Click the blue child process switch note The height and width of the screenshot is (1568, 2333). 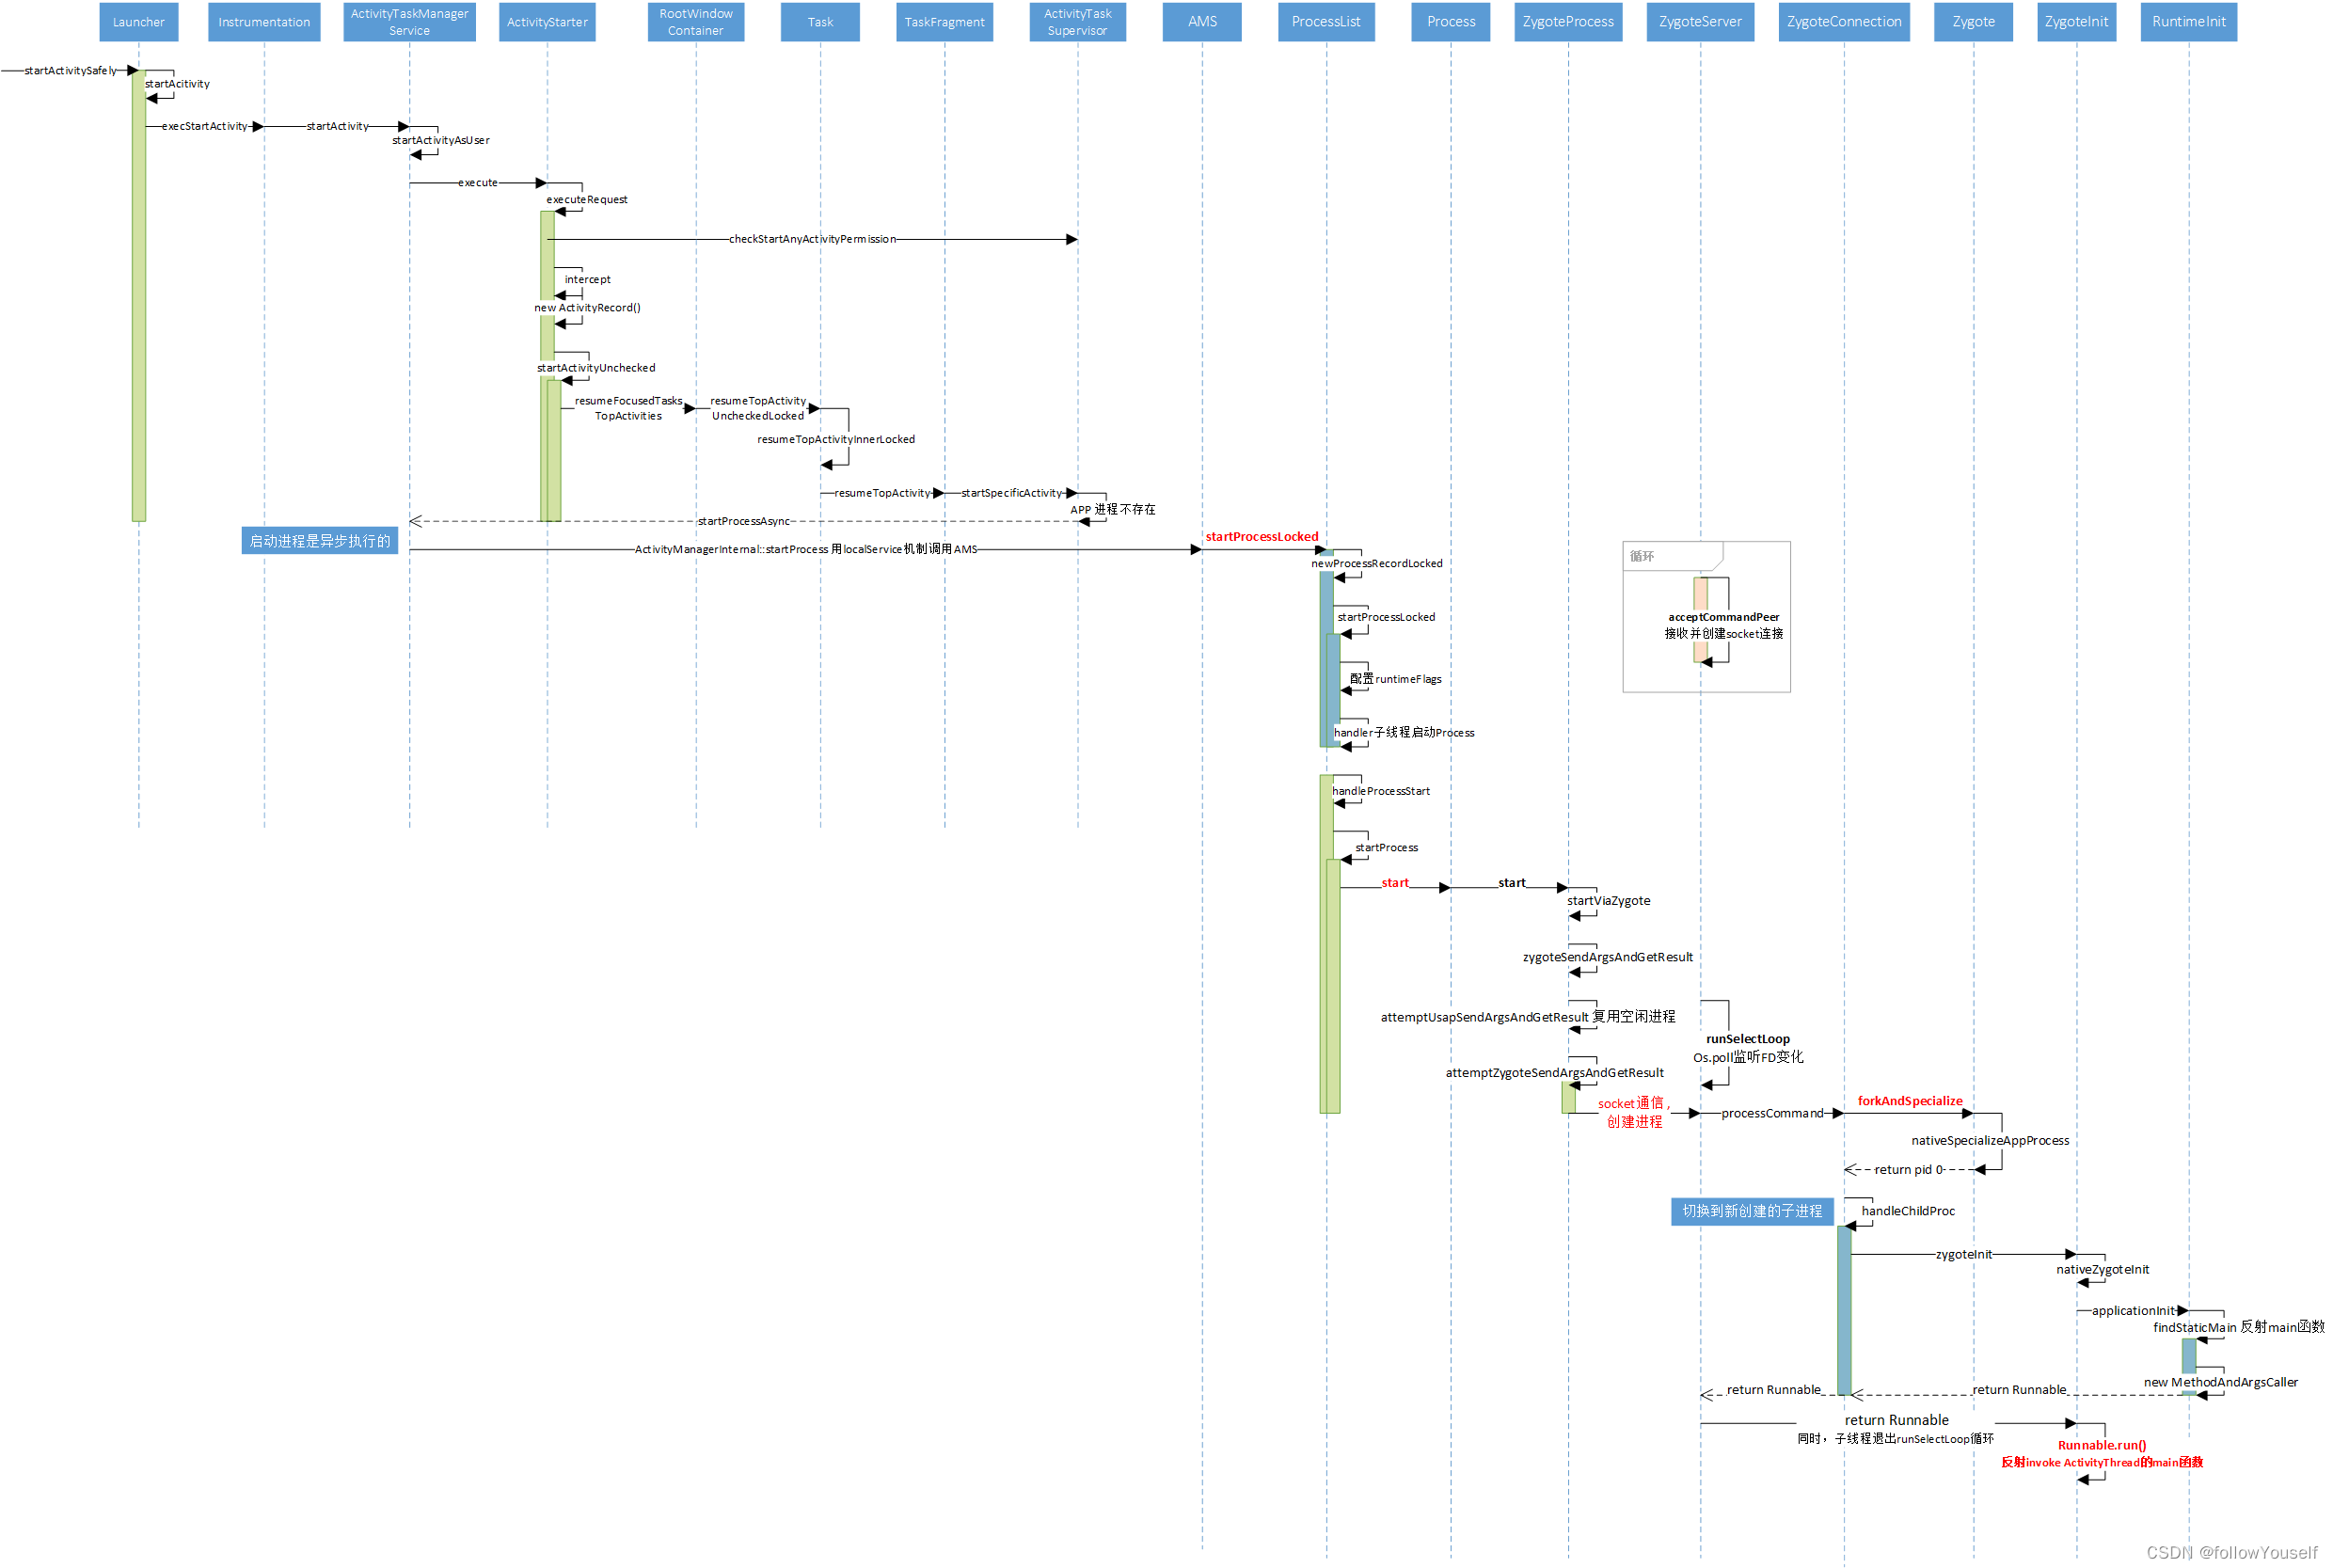[x=1752, y=1211]
